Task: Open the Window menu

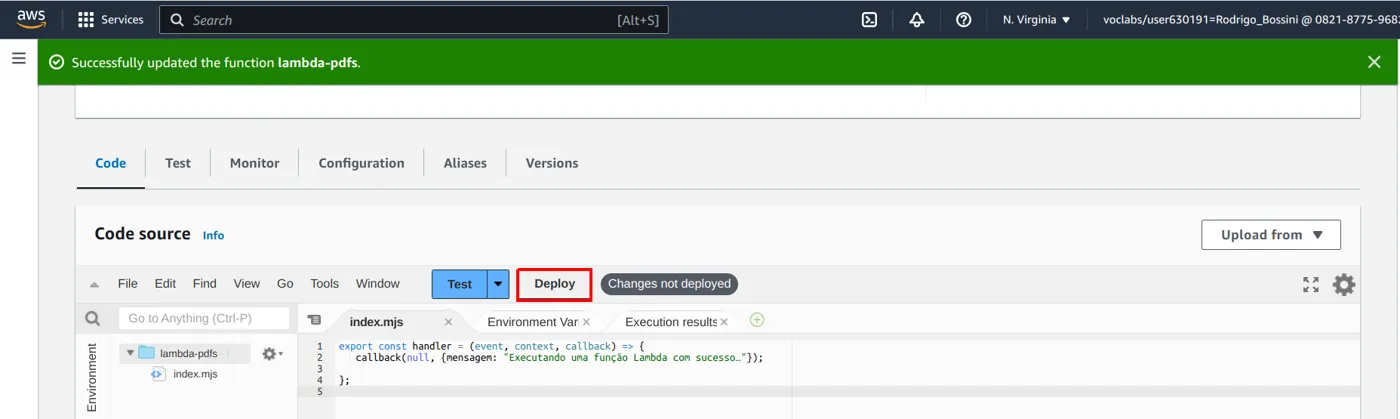Action: click(377, 284)
